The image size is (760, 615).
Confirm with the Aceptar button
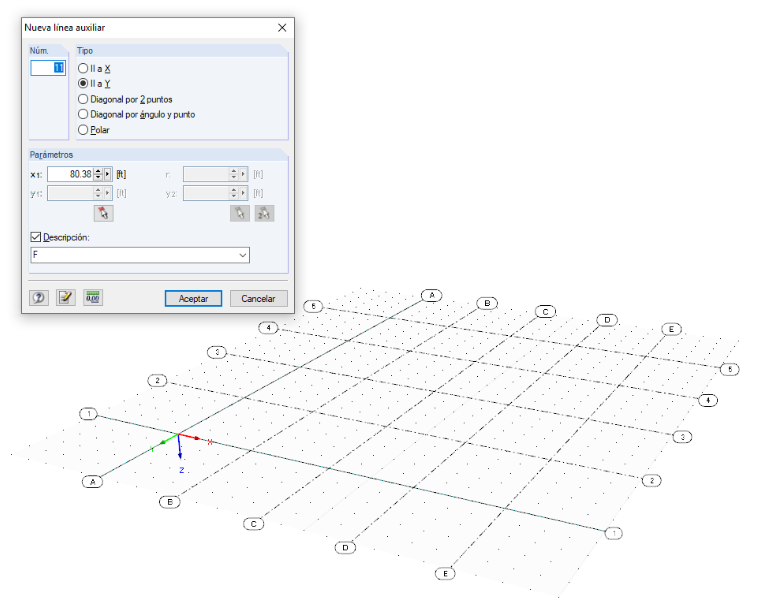193,299
